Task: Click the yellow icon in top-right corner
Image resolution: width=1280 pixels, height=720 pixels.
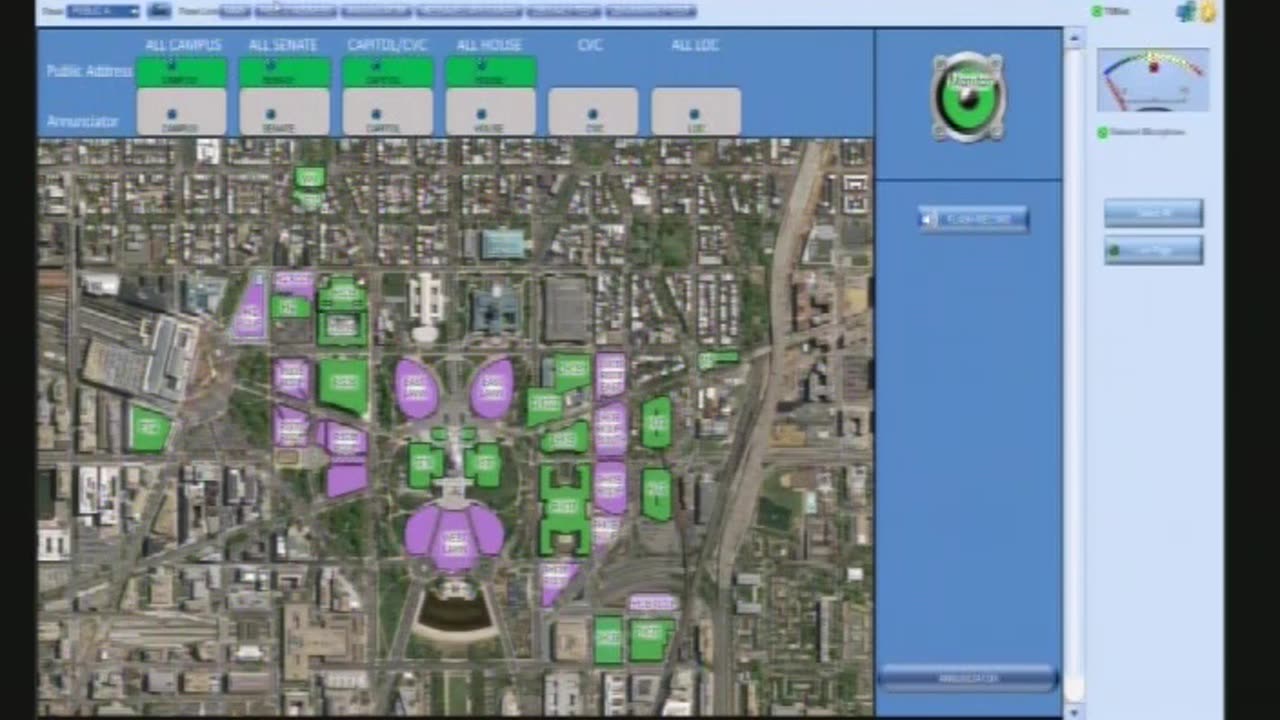Action: (x=1208, y=11)
